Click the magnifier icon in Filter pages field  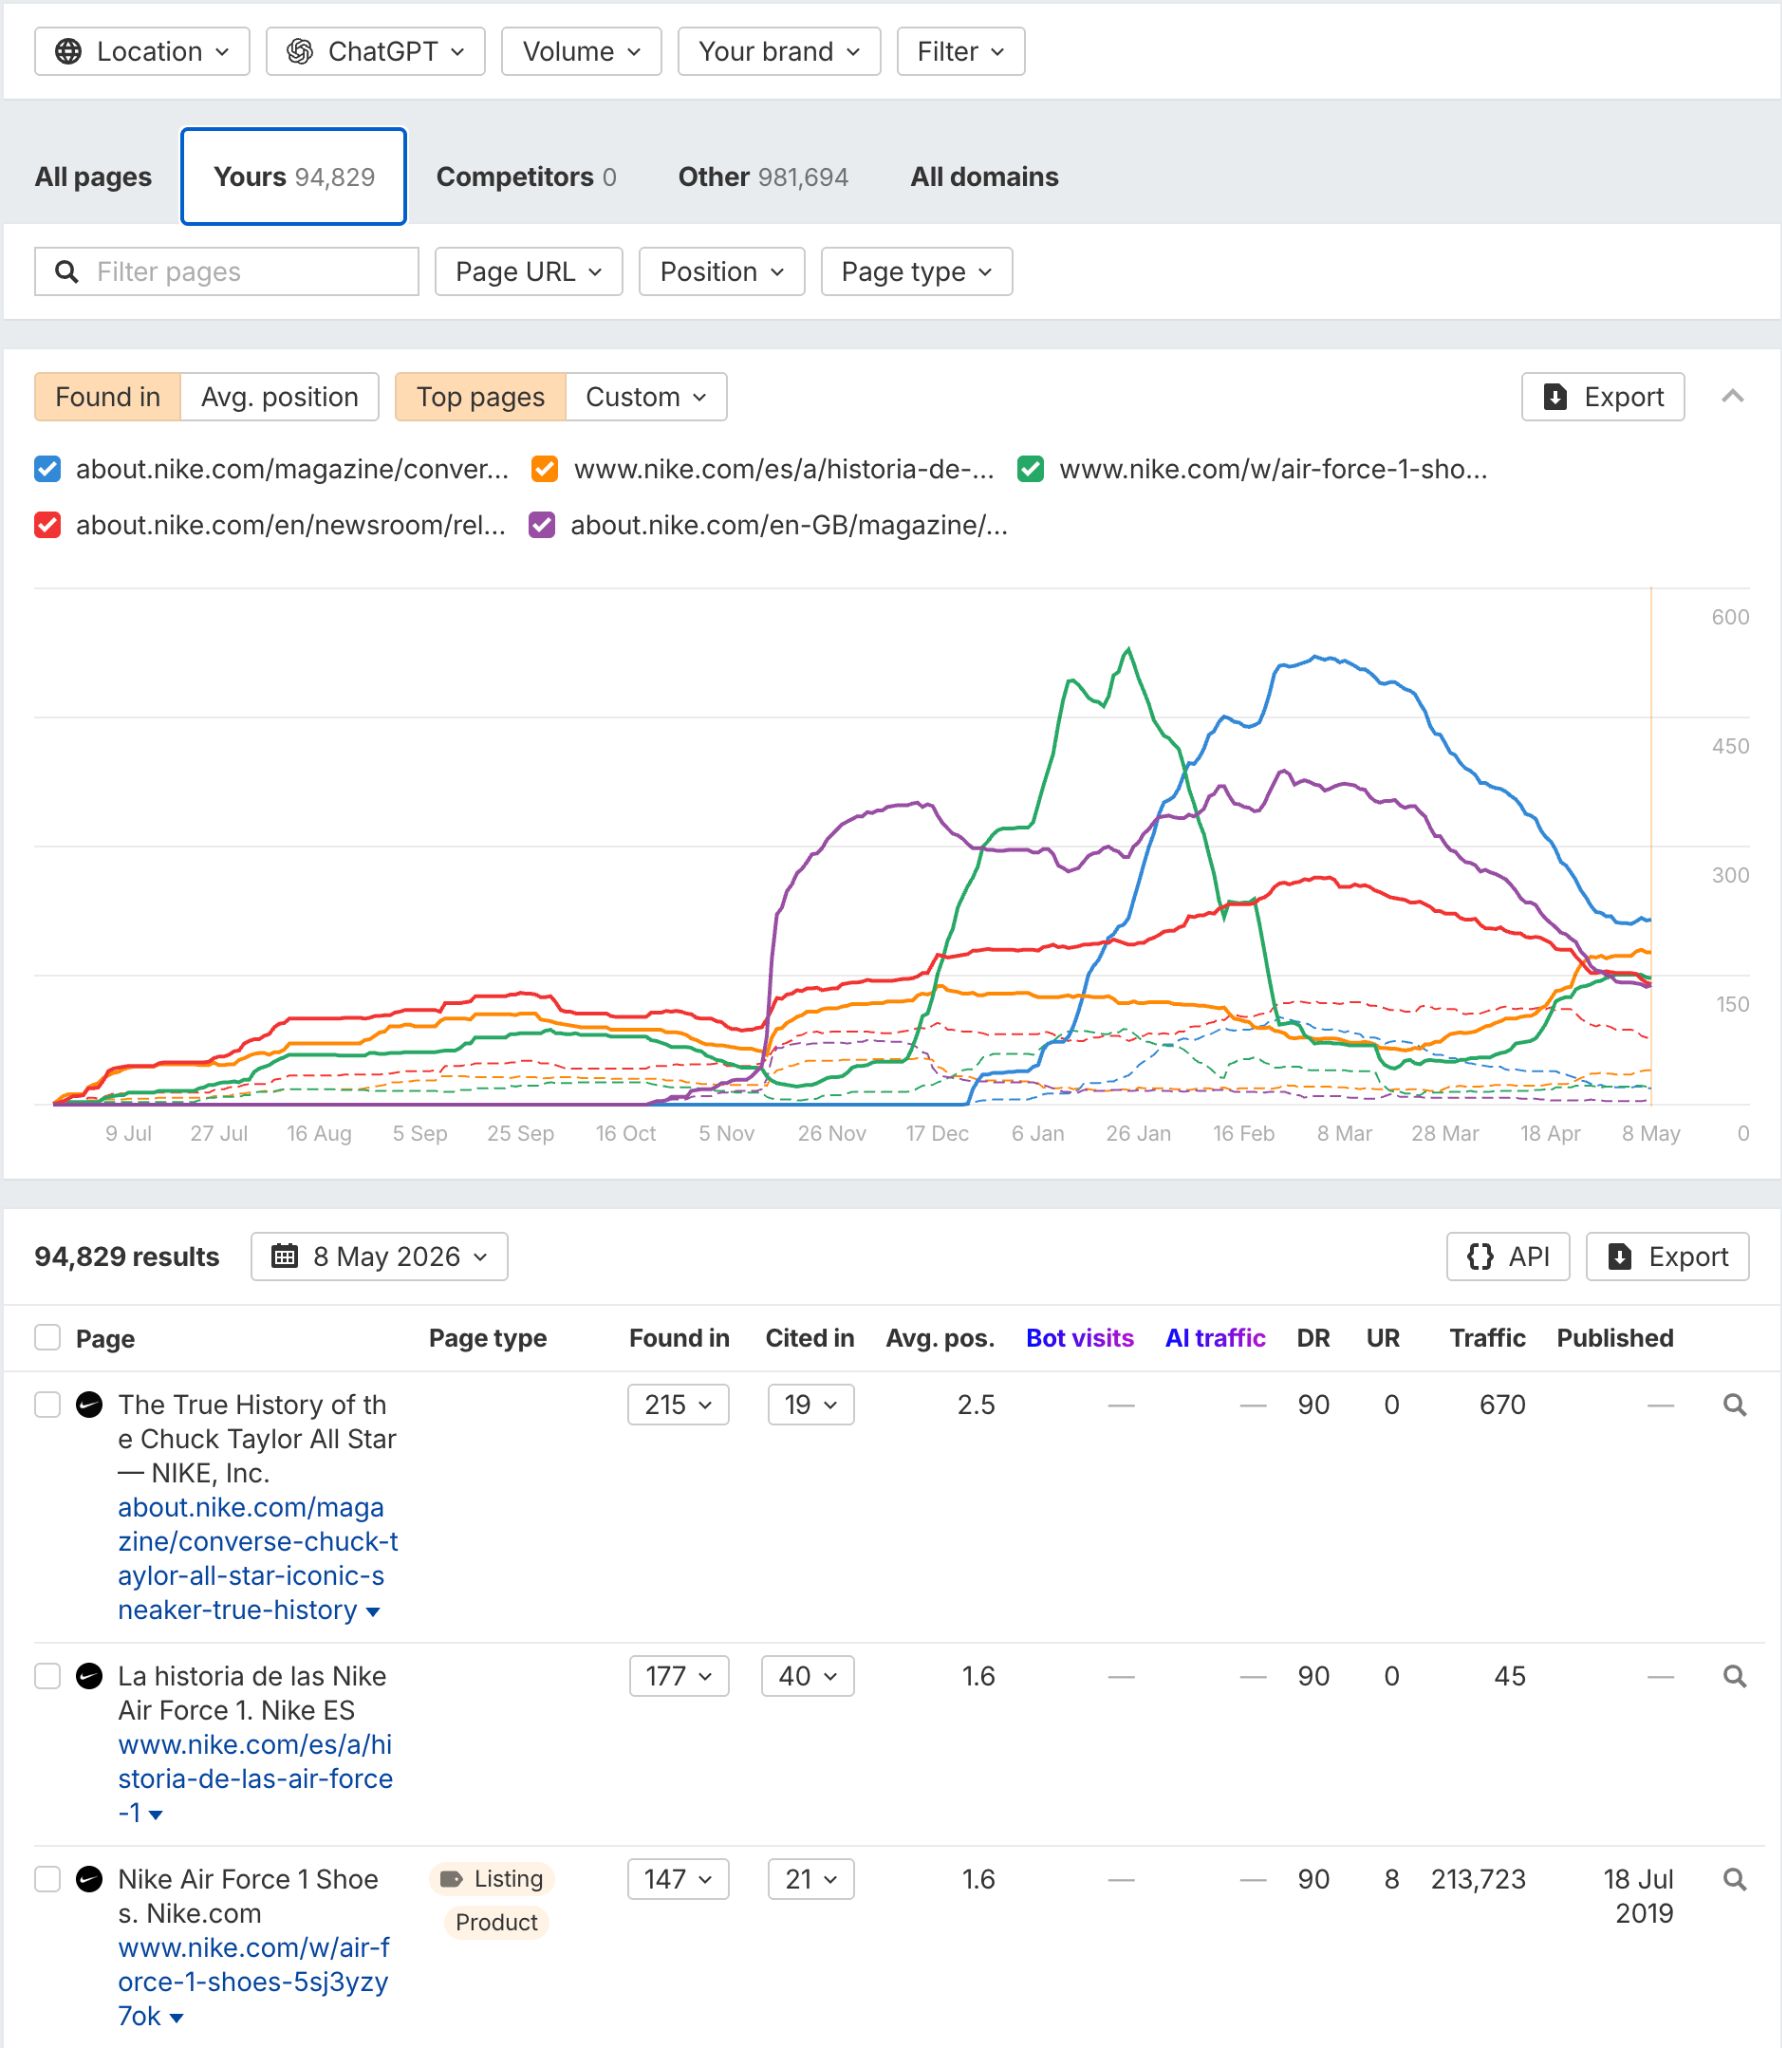[66, 272]
